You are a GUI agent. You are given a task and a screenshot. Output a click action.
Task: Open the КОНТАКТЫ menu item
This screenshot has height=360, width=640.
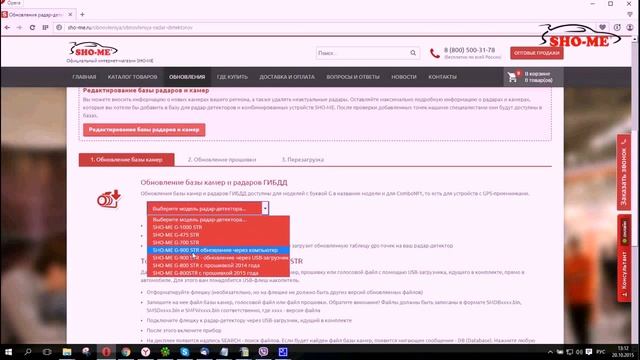coord(442,77)
